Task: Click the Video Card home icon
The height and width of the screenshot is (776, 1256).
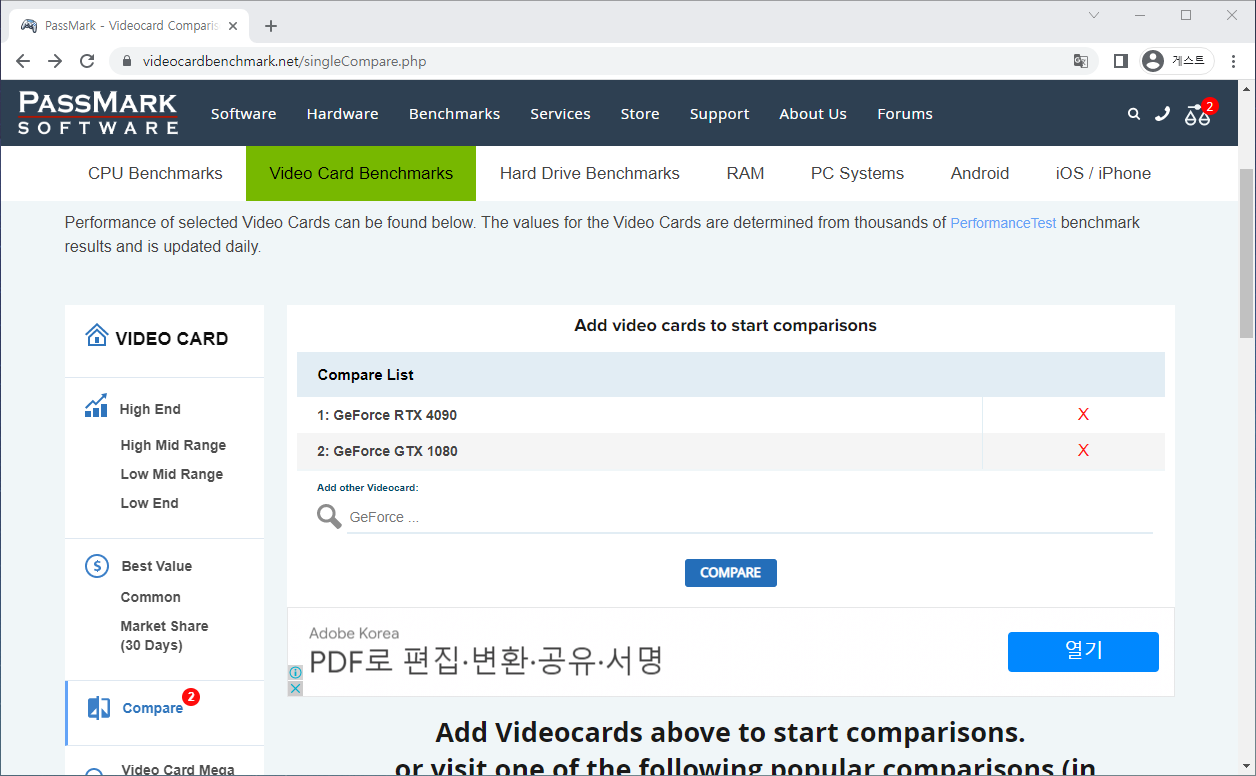Action: 97,335
